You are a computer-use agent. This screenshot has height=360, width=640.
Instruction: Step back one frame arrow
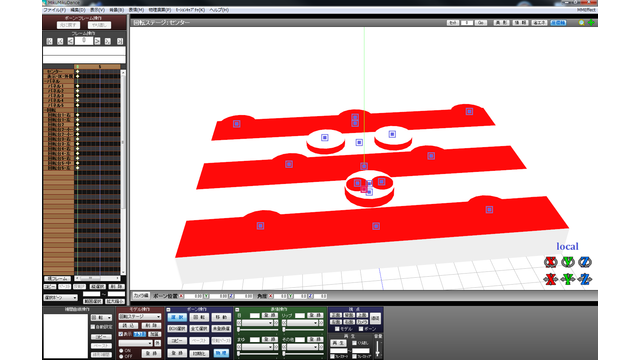[x=71, y=41]
